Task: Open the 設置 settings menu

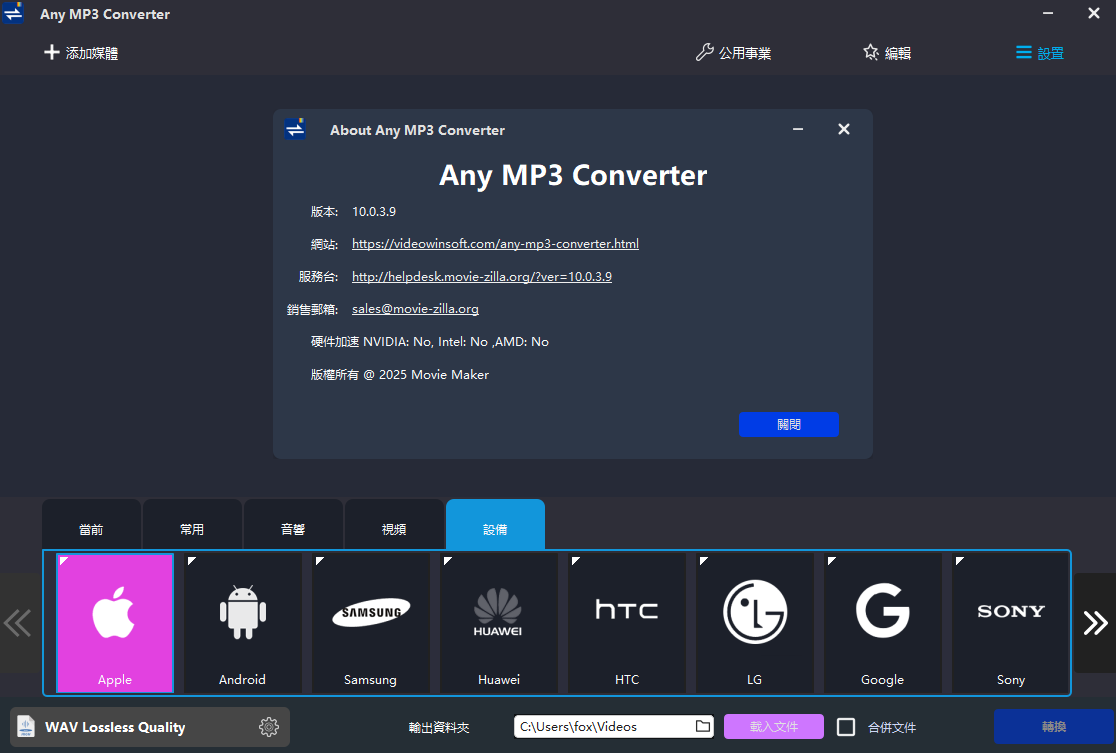Action: pos(1040,53)
